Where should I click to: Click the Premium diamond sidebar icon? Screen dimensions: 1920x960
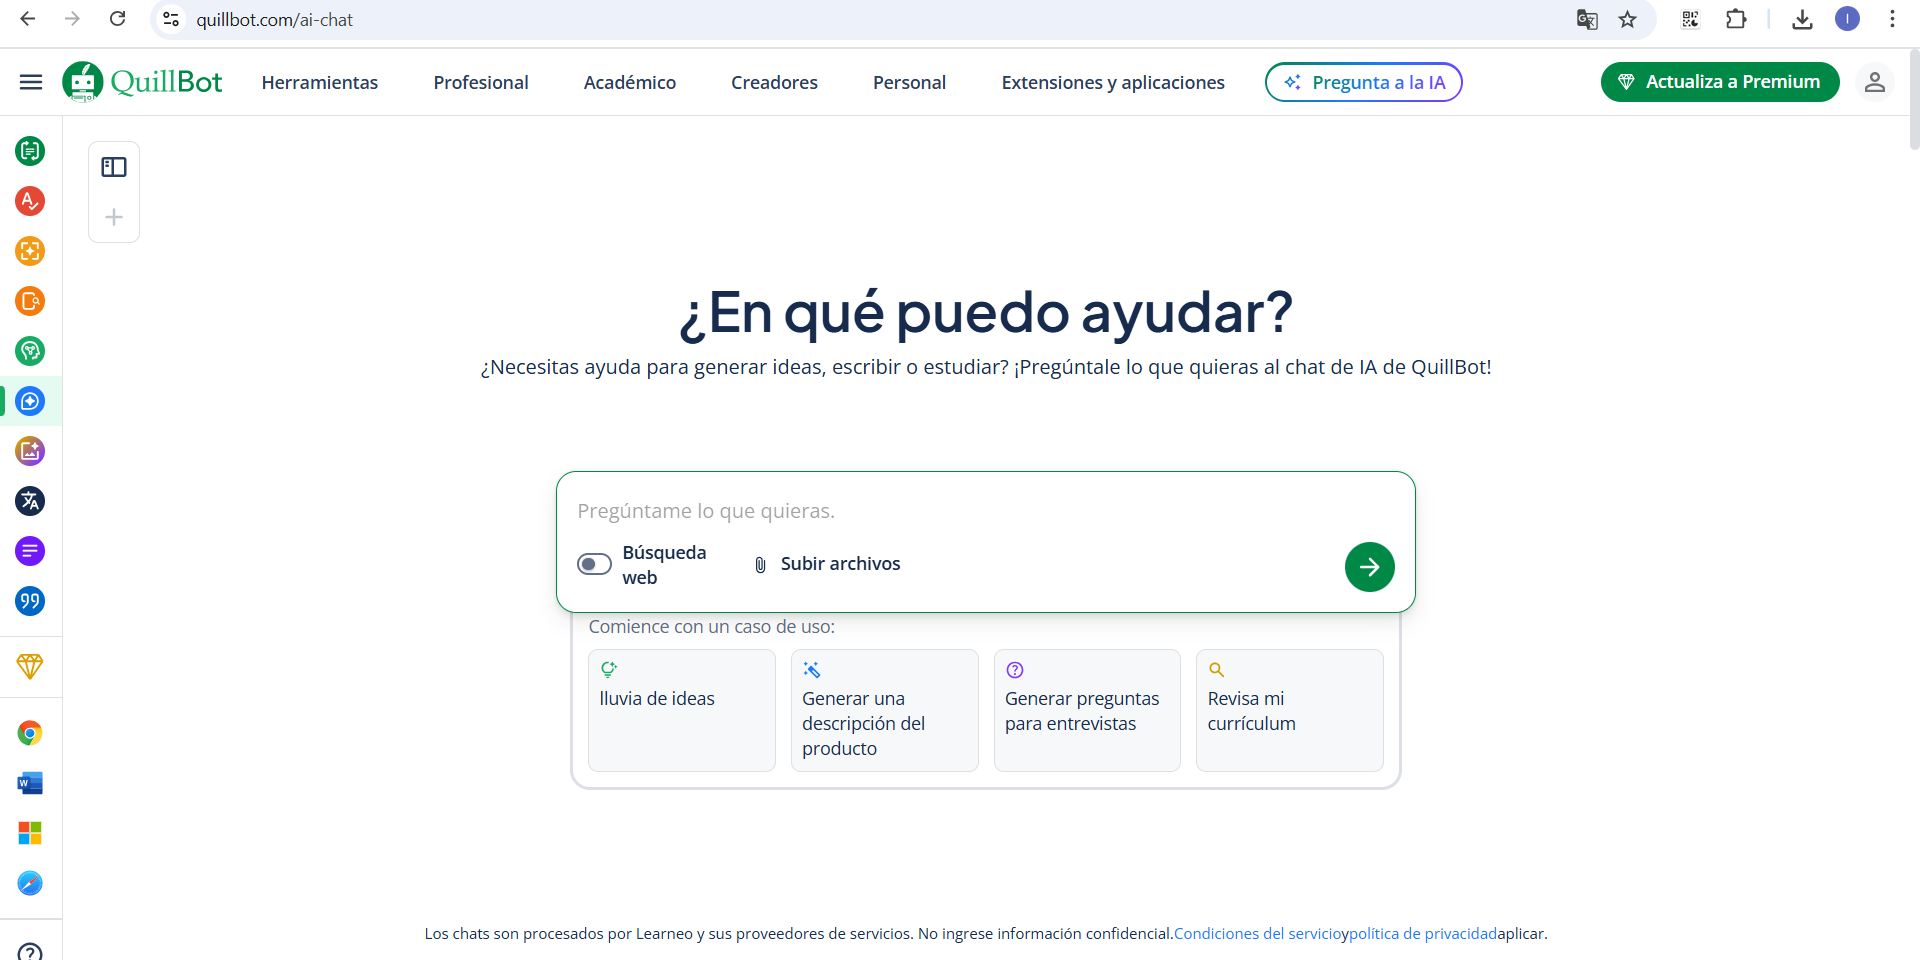coord(30,666)
